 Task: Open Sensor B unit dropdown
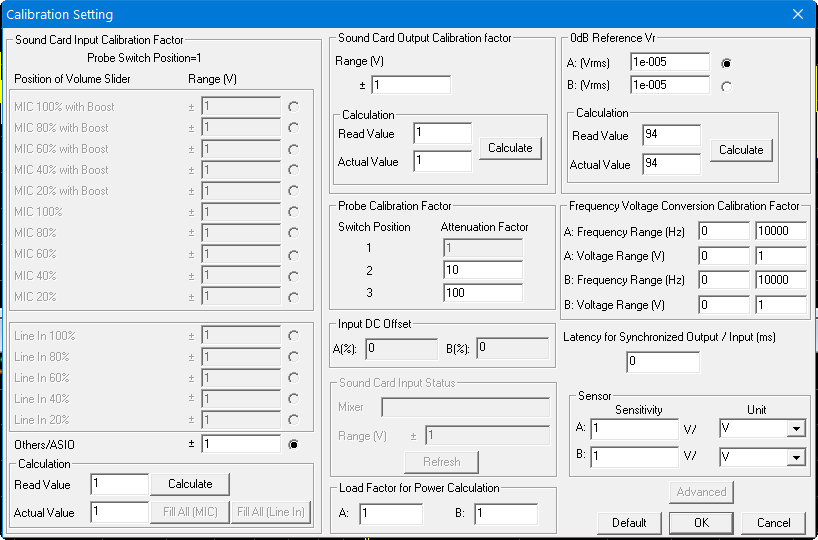(796, 458)
